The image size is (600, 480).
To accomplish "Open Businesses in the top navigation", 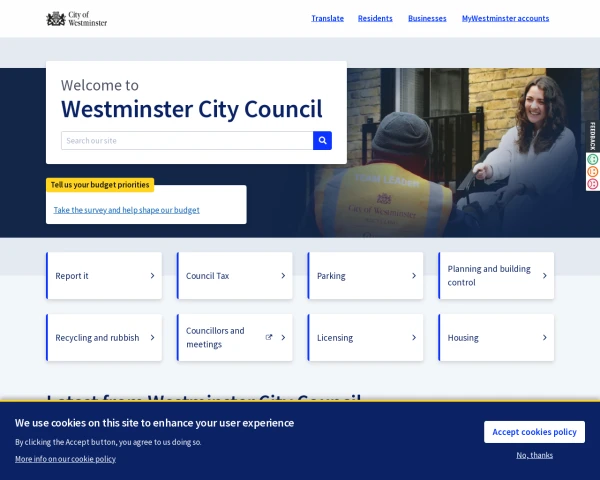I will coord(427,18).
